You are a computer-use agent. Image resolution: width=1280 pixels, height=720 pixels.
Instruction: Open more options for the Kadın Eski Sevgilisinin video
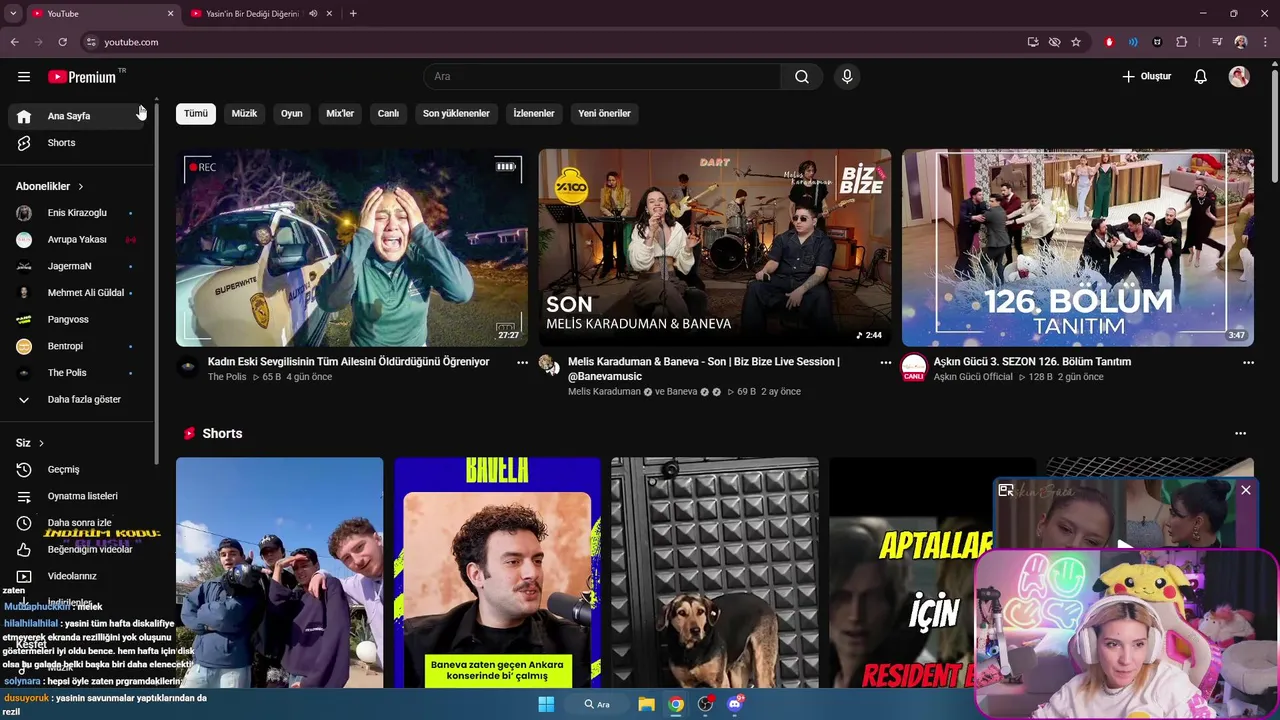522,363
